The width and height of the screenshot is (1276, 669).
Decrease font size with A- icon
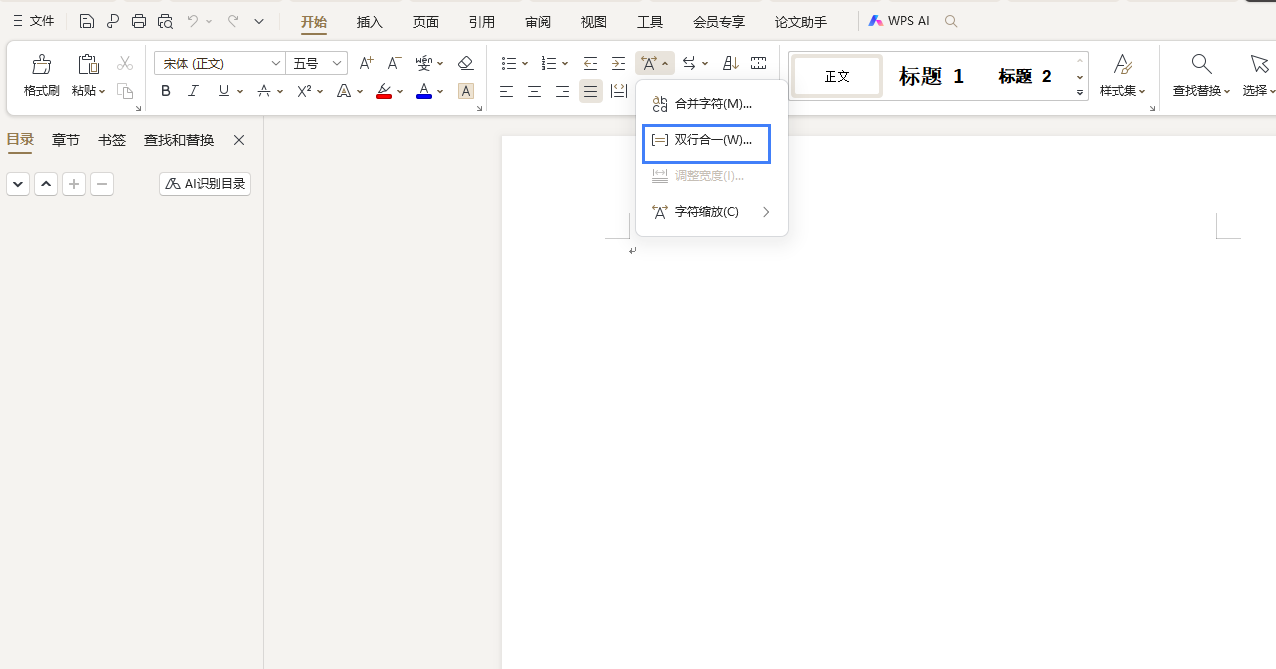pos(395,63)
